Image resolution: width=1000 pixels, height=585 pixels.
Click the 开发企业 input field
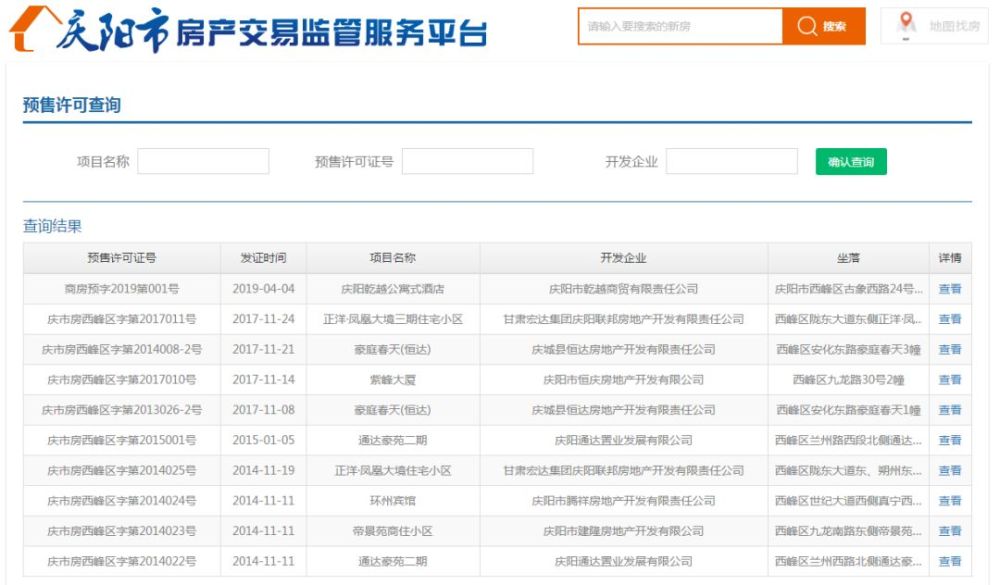pyautogui.click(x=732, y=161)
